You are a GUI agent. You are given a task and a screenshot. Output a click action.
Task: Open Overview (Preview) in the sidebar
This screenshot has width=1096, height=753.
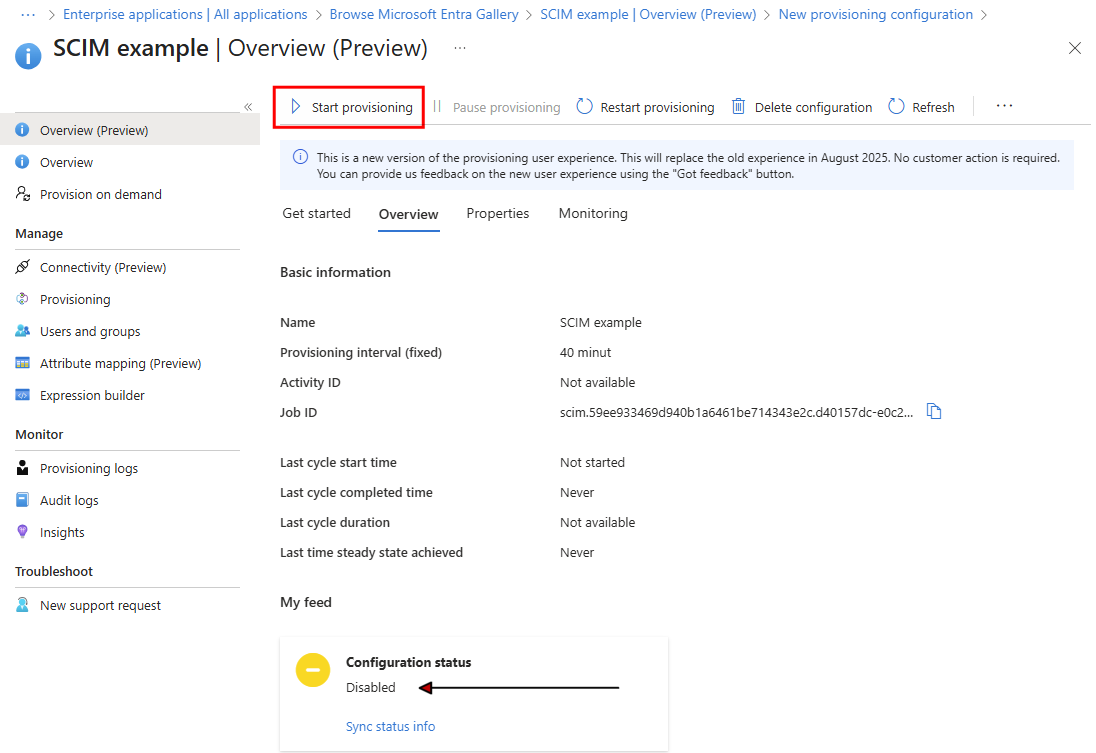130,130
